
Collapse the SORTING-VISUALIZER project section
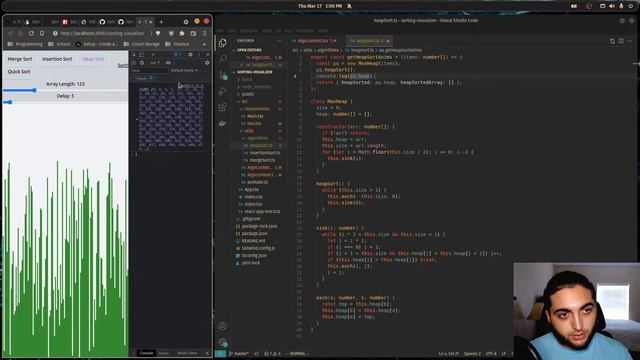point(255,72)
